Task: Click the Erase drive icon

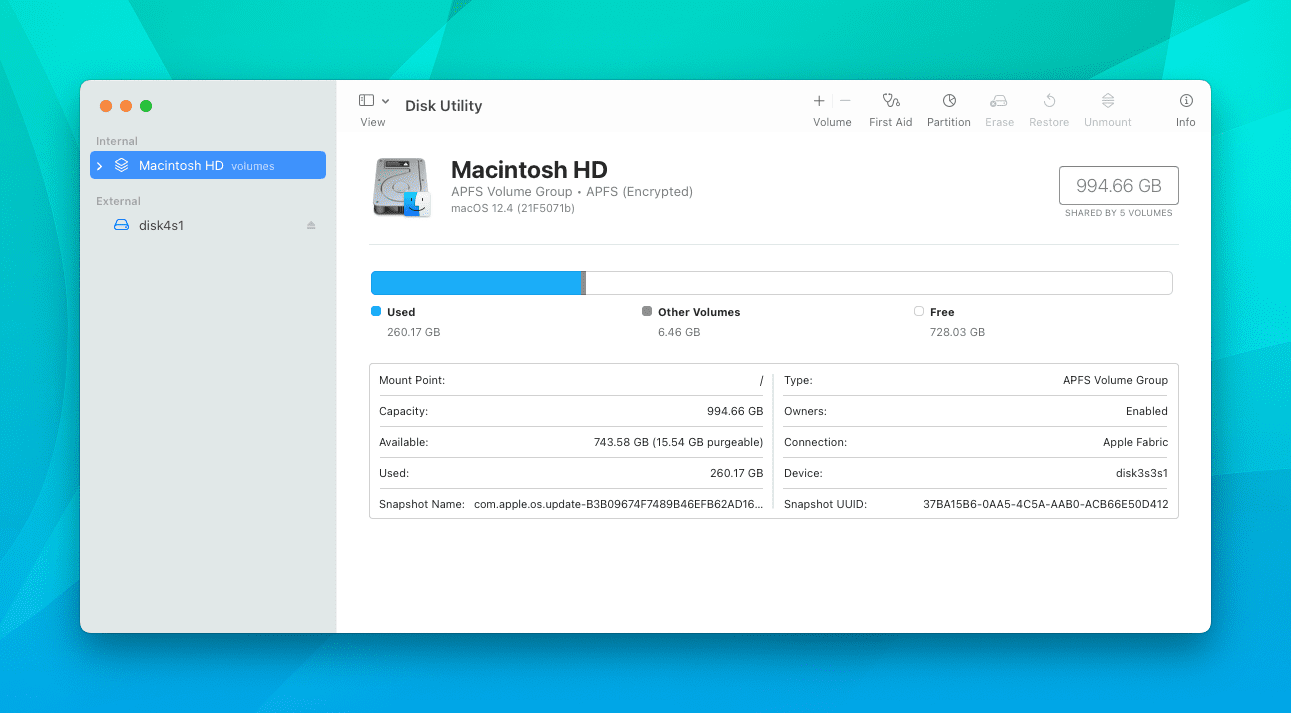Action: click(998, 101)
